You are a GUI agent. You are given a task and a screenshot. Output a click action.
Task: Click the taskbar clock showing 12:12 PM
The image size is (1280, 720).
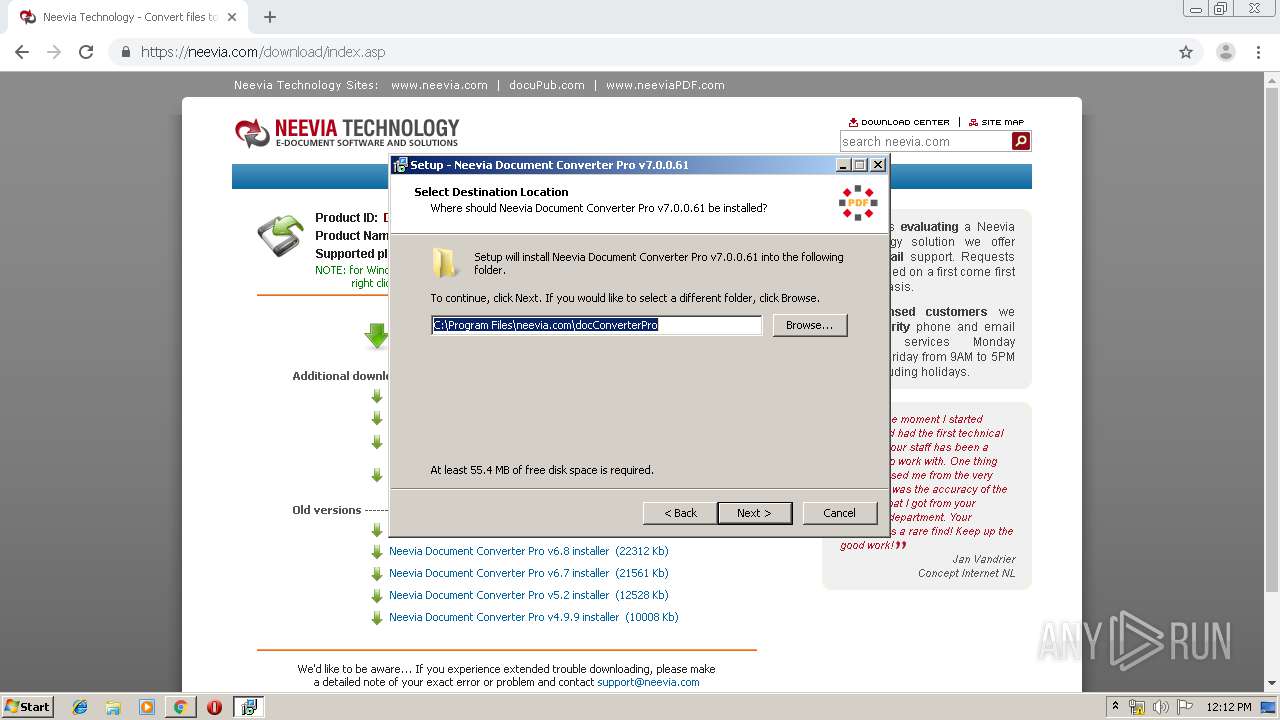point(1229,707)
